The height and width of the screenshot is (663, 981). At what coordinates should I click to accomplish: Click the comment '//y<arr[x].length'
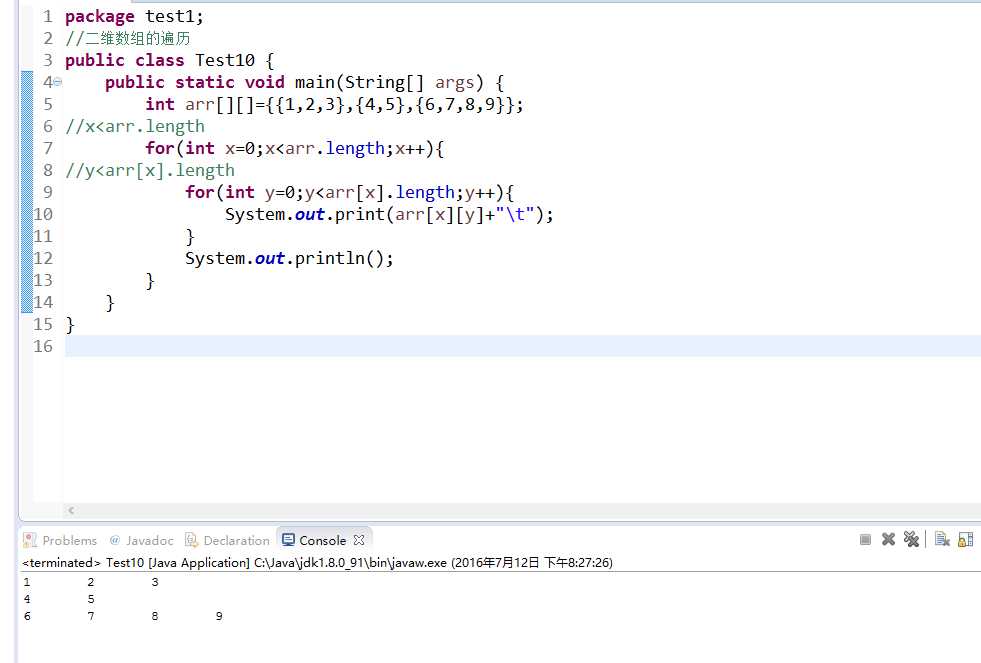pos(150,170)
